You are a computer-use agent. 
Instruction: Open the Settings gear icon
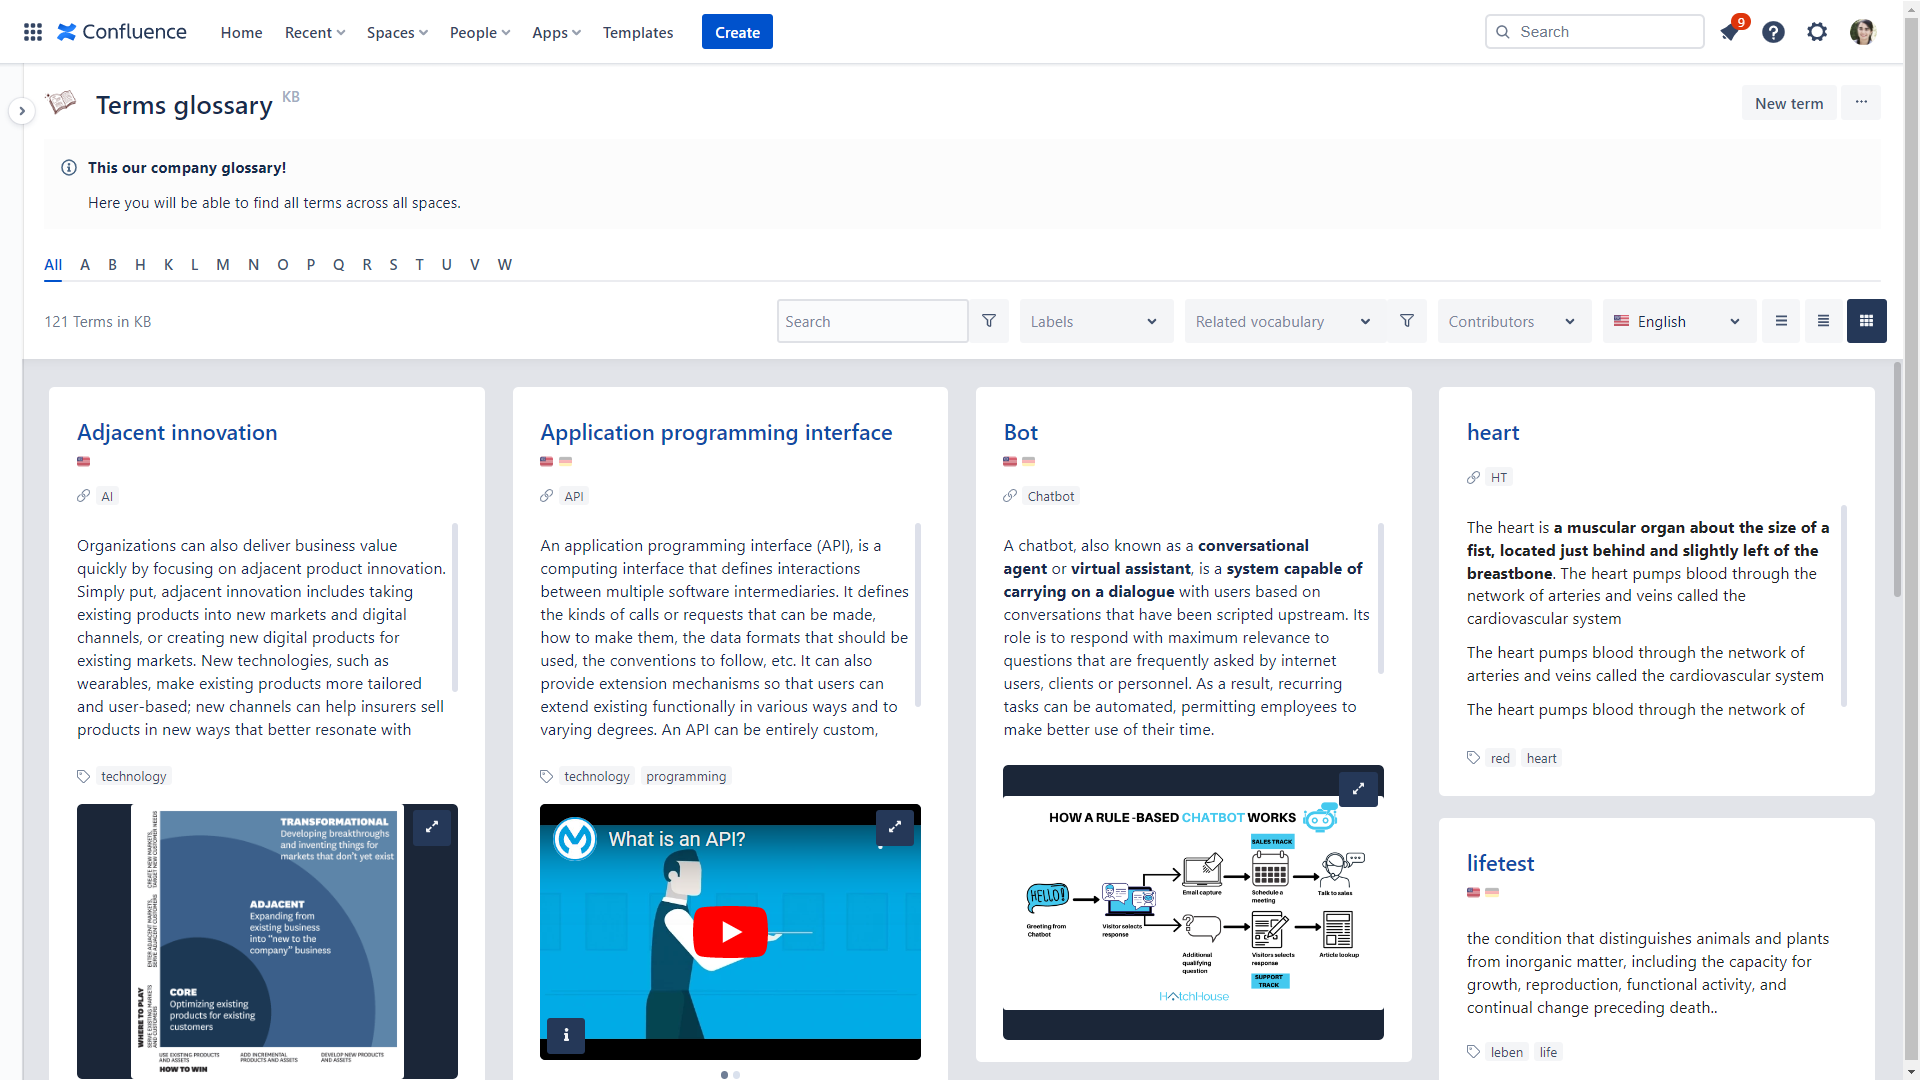pos(1817,32)
